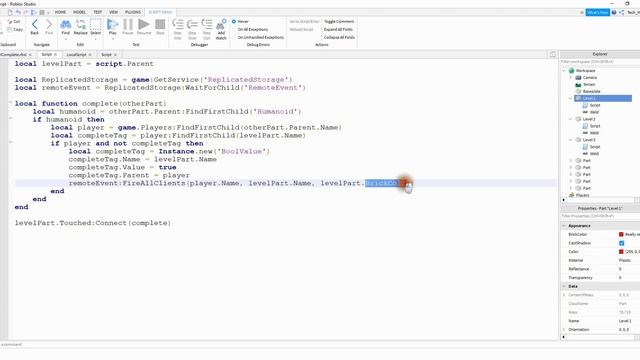The image size is (640, 360).
Task: Click Expand All Folds action
Action: (338, 29)
